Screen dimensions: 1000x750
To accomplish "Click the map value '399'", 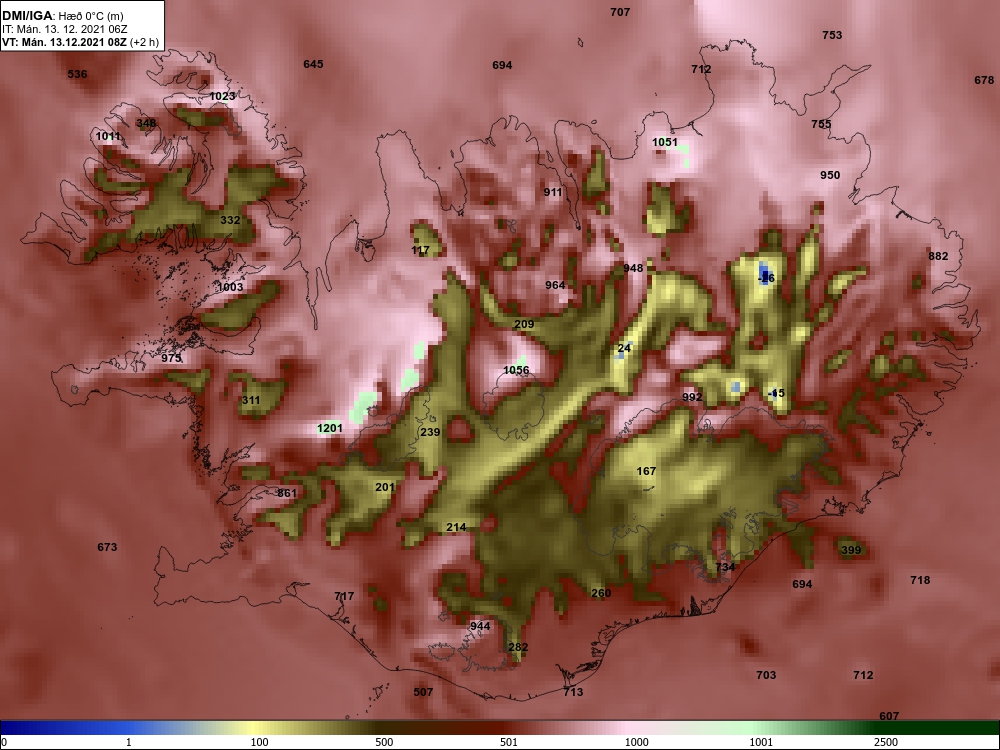I will (x=851, y=550).
